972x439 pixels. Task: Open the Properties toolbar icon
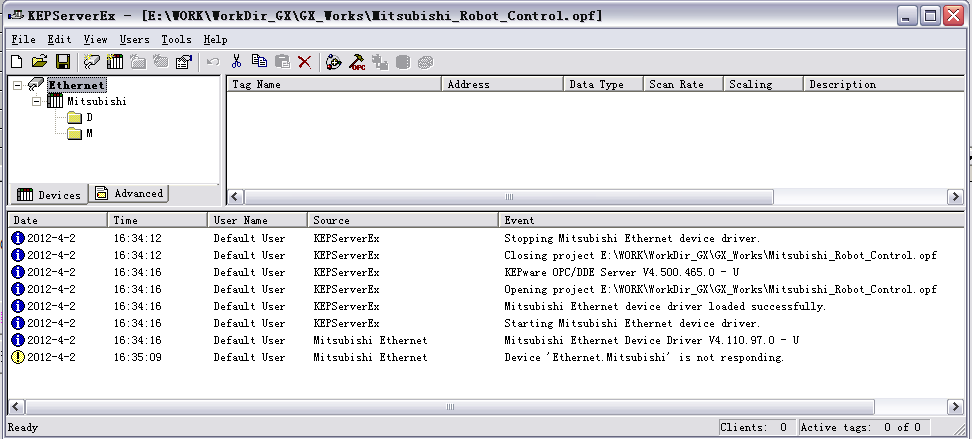[x=183, y=62]
